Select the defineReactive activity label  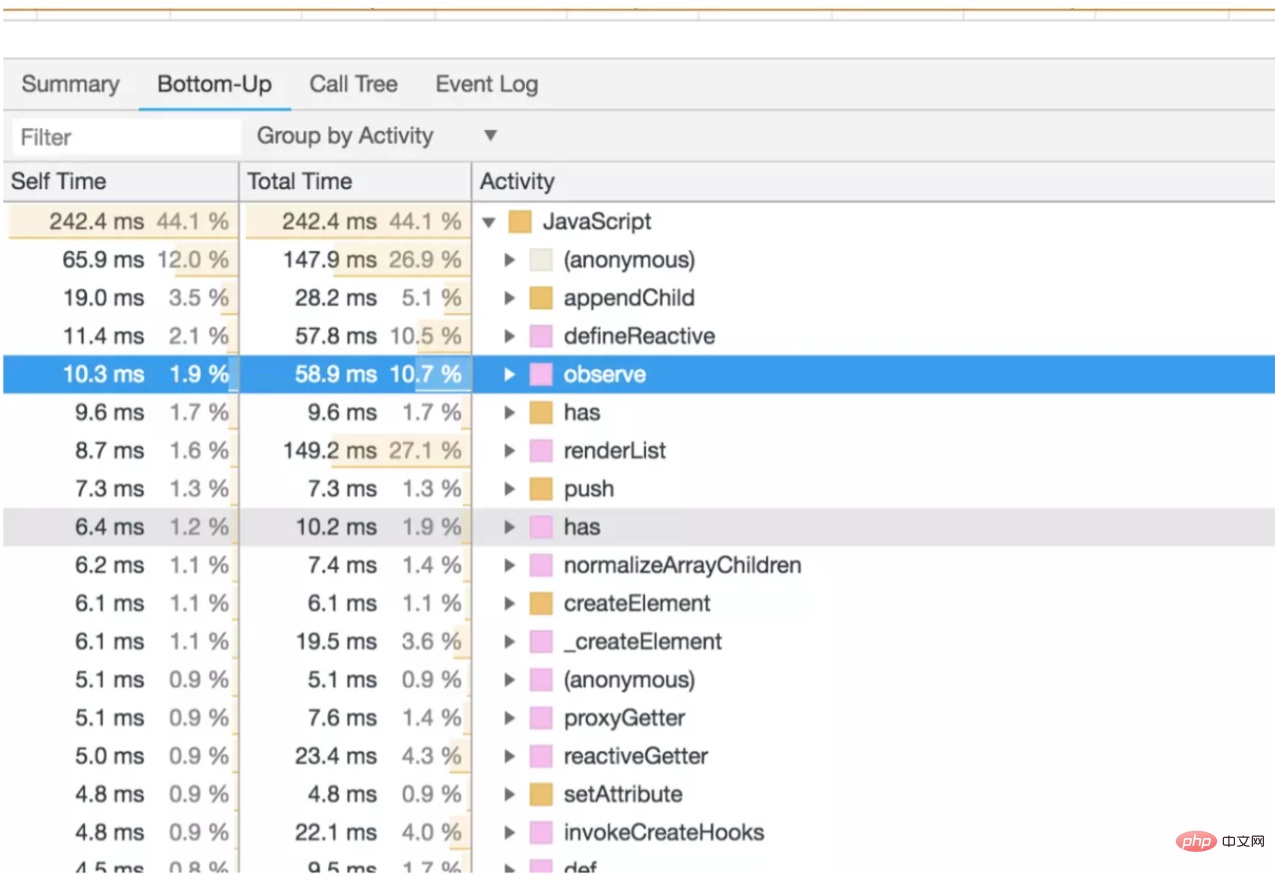click(640, 336)
